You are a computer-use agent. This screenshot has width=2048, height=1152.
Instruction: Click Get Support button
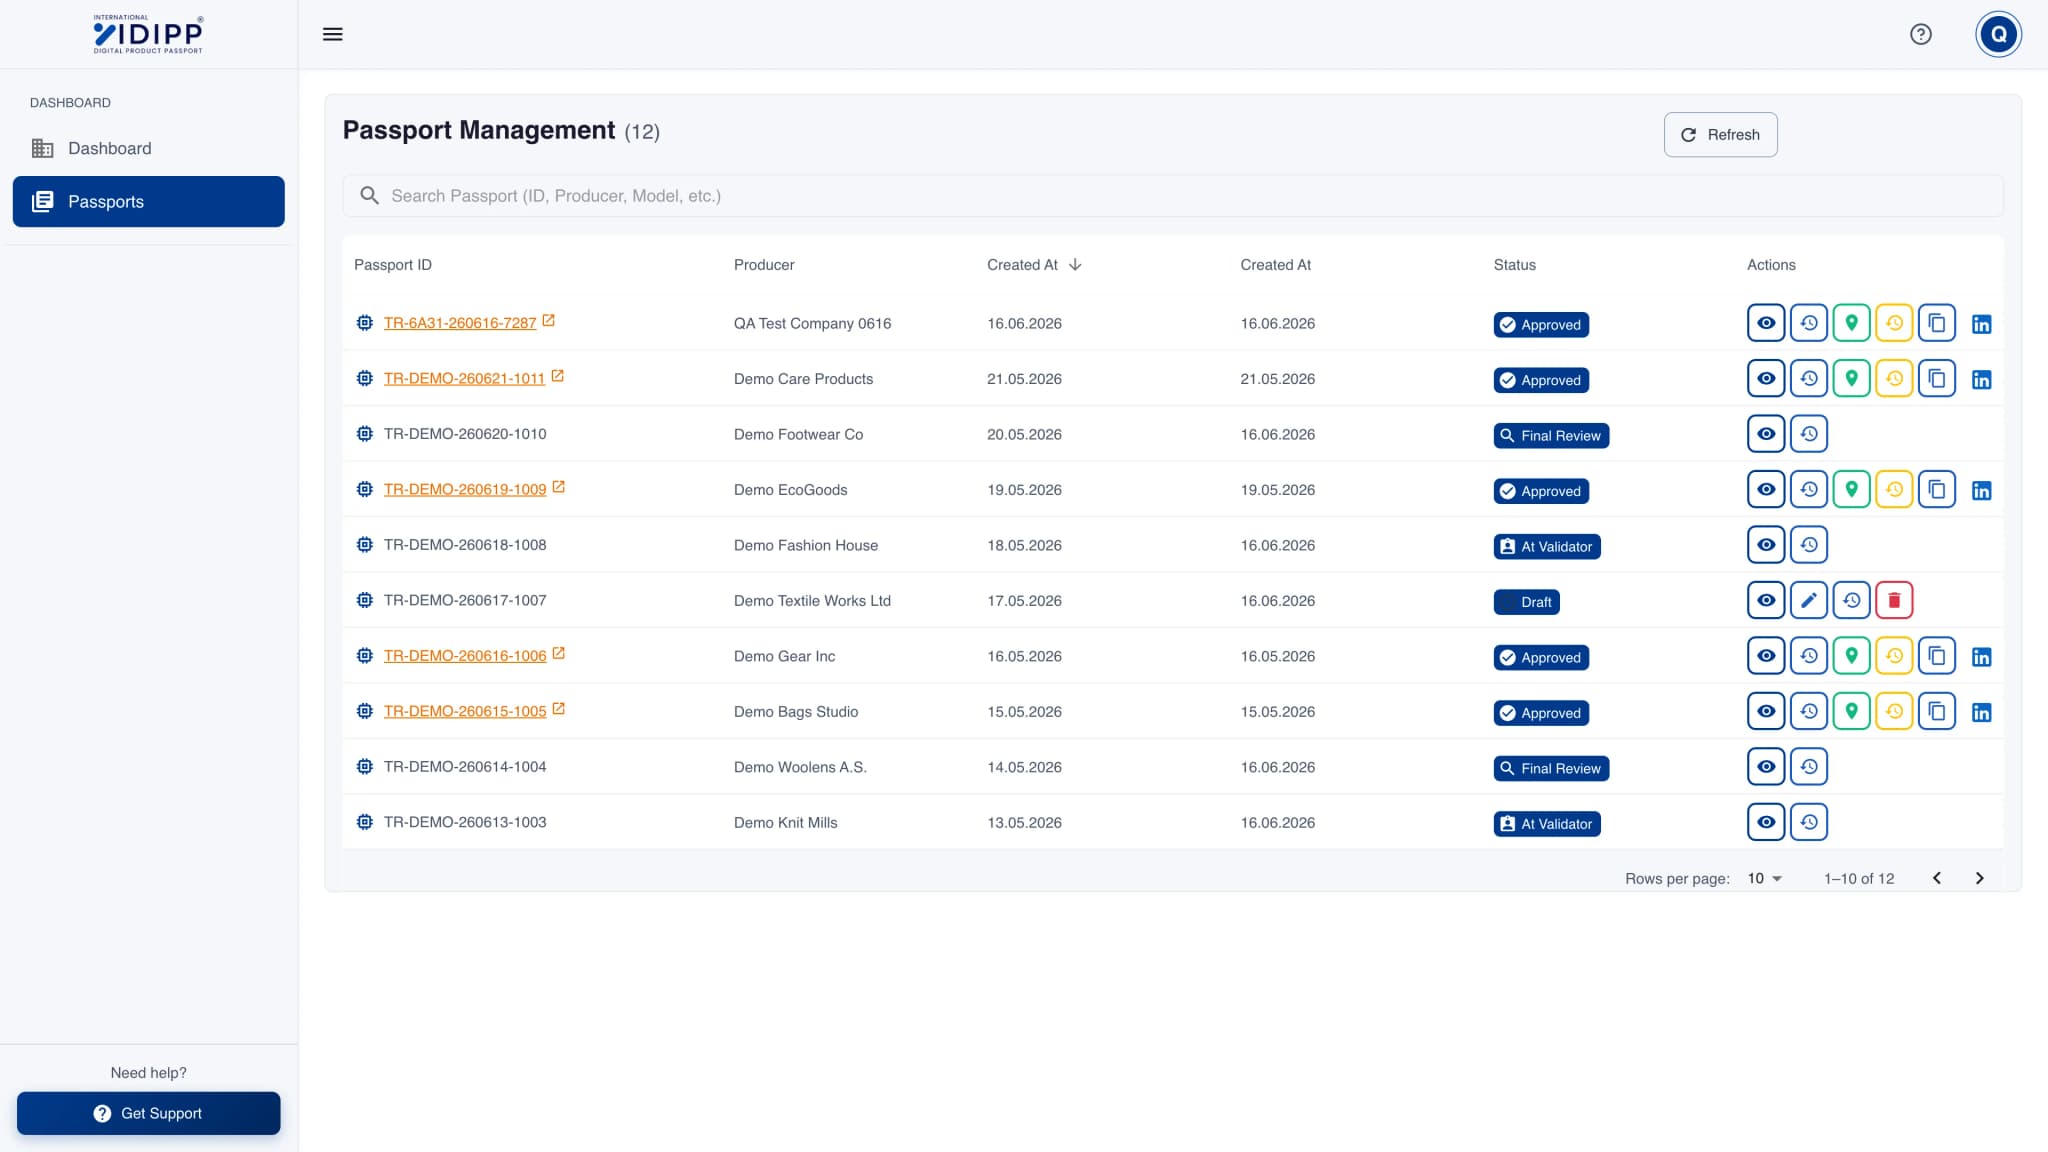148,1113
